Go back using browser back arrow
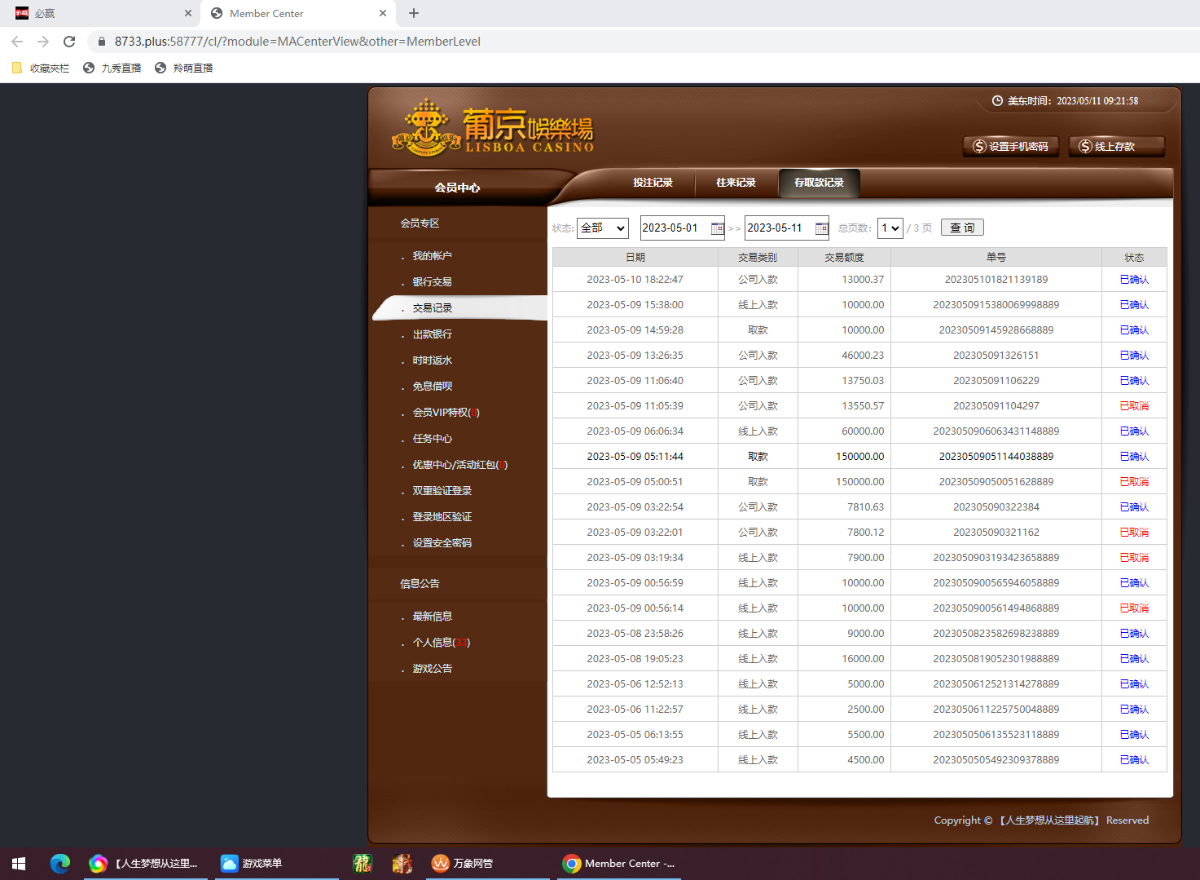The image size is (1200, 880). tap(17, 41)
